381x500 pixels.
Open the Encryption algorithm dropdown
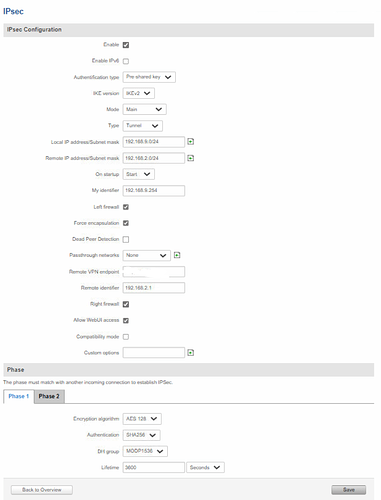tap(142, 419)
